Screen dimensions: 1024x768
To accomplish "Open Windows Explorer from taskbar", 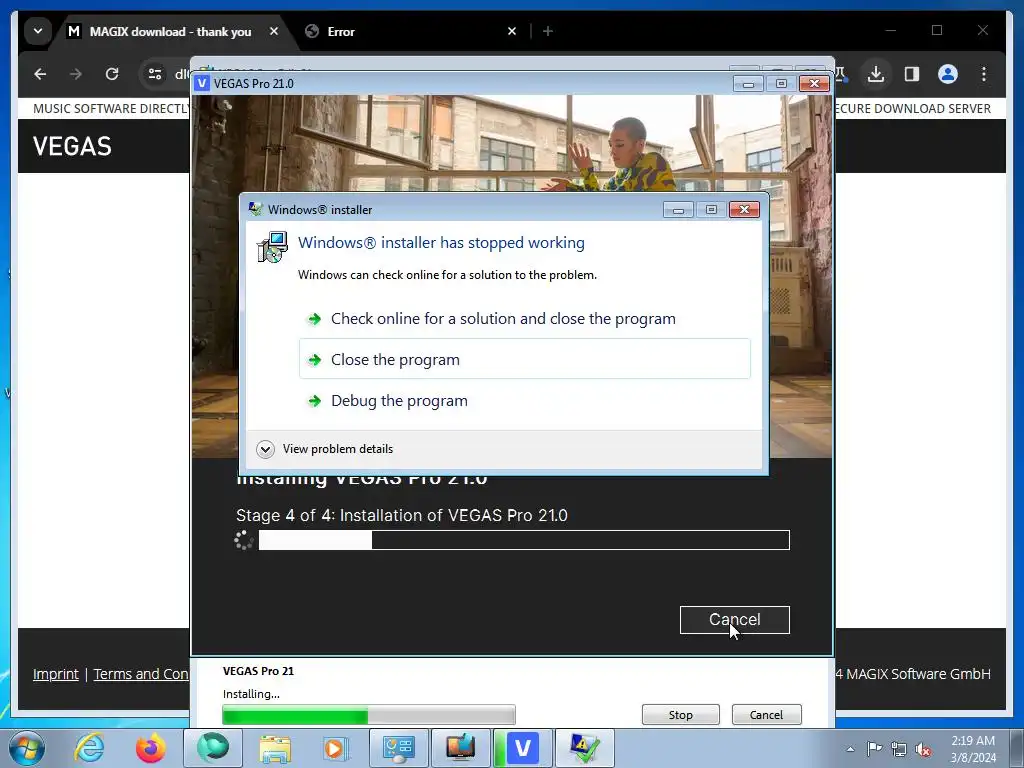I will (275, 748).
